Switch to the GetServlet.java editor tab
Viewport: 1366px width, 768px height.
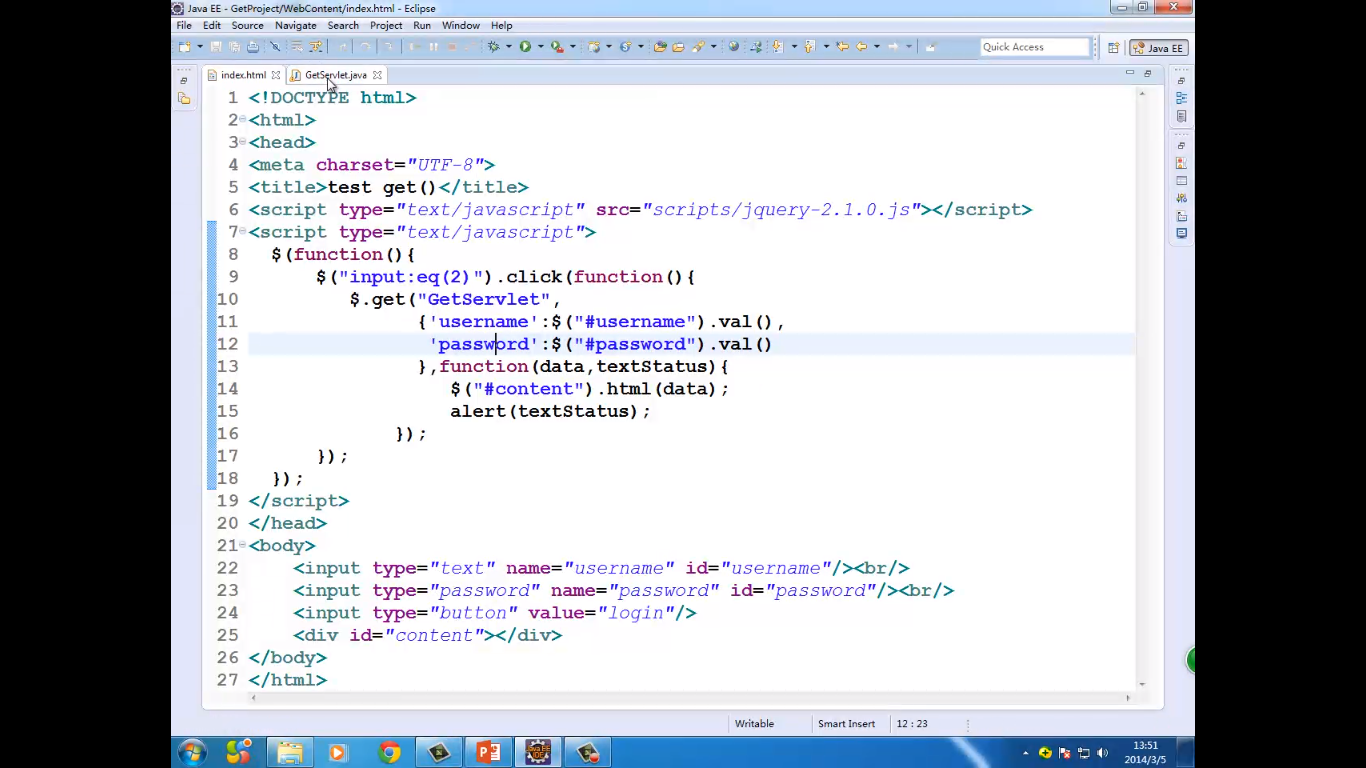pyautogui.click(x=336, y=75)
